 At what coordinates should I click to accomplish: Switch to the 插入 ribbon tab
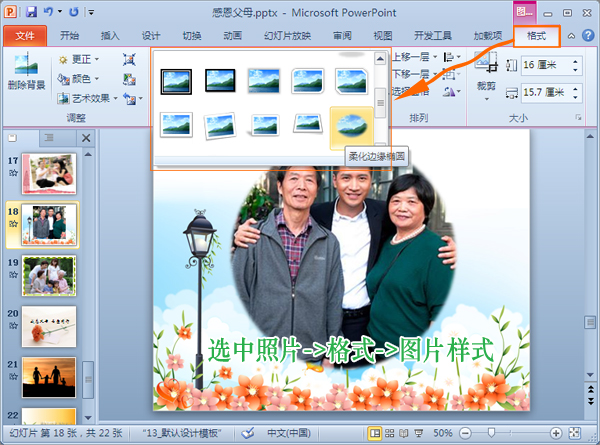110,36
